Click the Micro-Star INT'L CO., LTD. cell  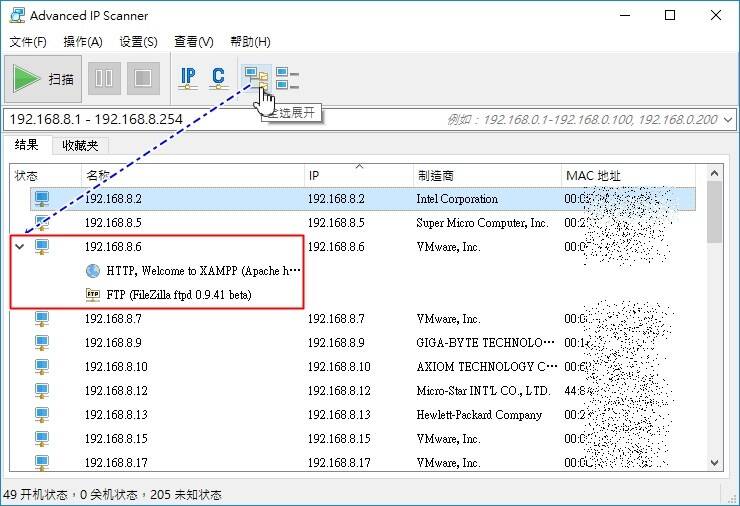(x=483, y=391)
